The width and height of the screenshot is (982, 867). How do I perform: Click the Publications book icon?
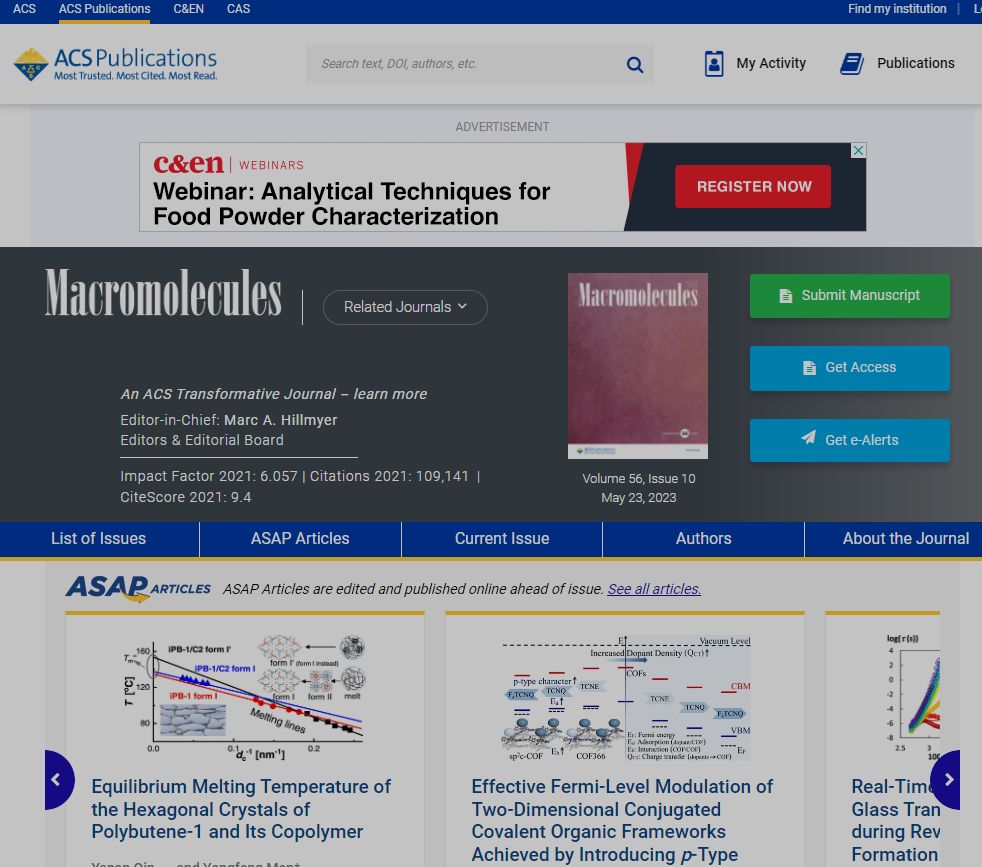point(851,63)
